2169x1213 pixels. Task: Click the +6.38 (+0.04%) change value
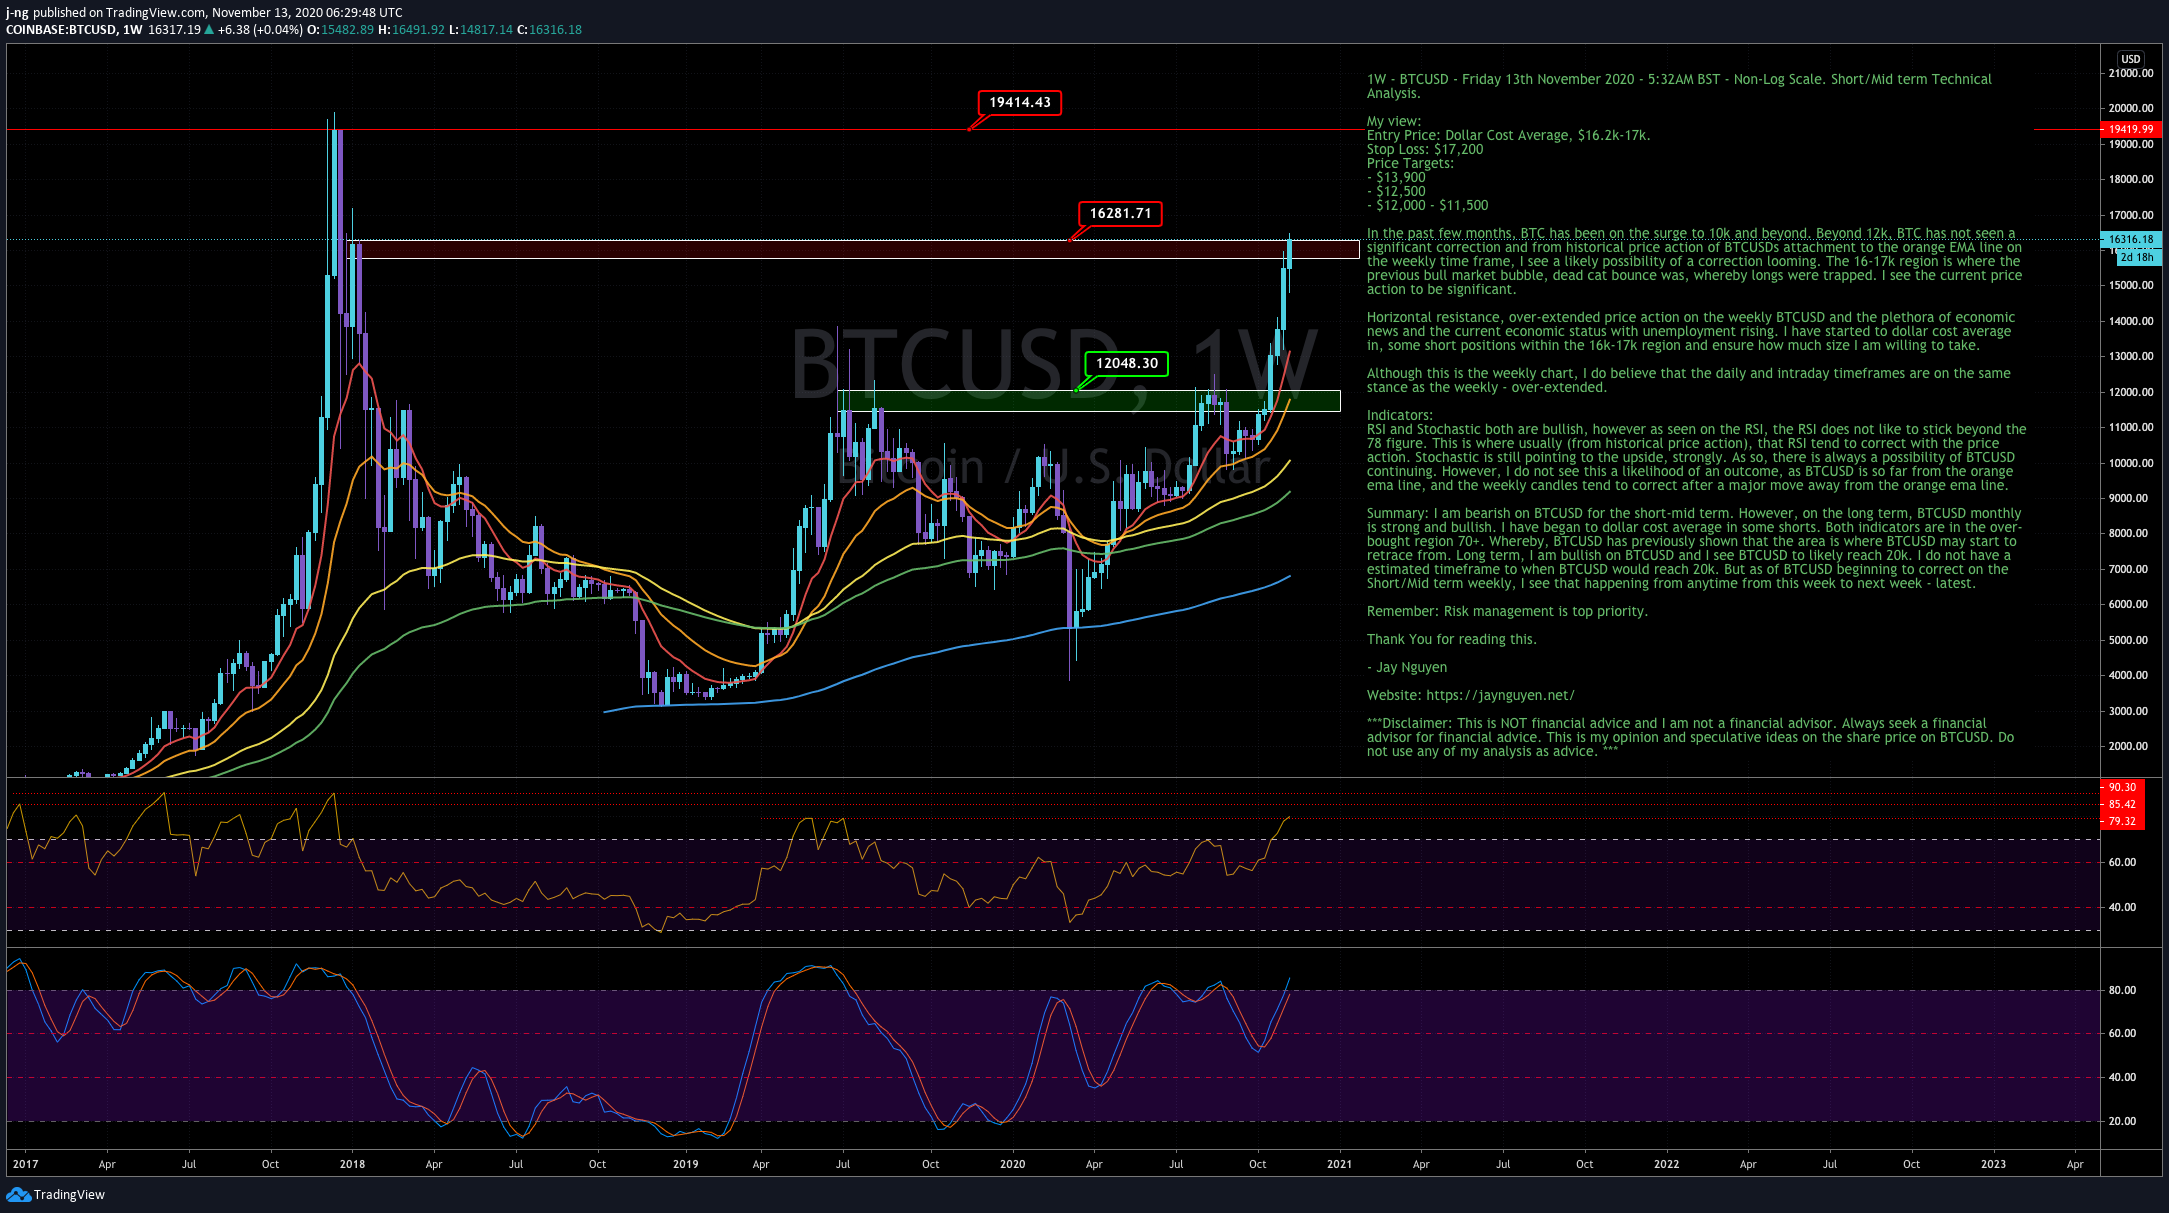pyautogui.click(x=260, y=30)
